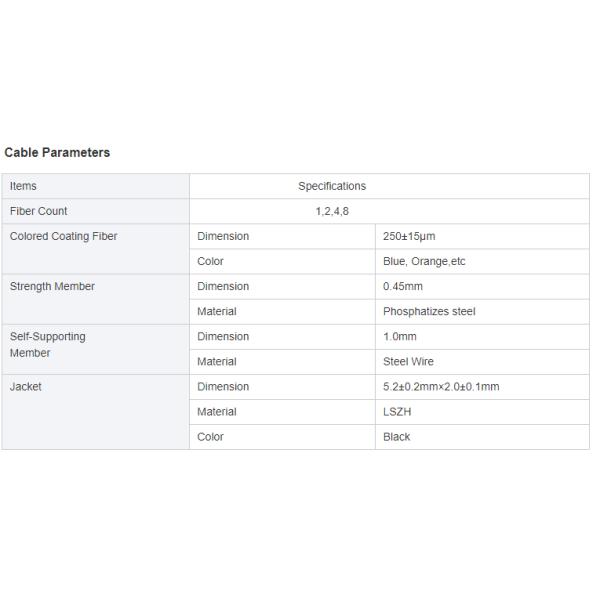Select the 5.2±0.2mm×2.0±0.1mm jacket dimension
The image size is (600, 600).
pos(441,386)
